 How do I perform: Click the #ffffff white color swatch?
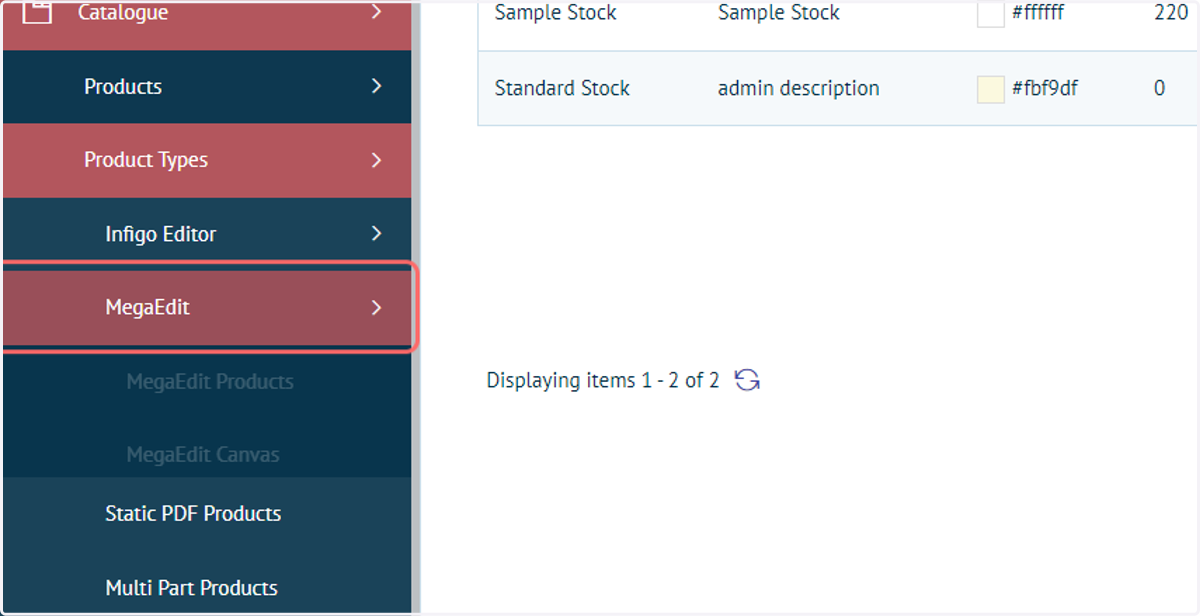coord(990,13)
